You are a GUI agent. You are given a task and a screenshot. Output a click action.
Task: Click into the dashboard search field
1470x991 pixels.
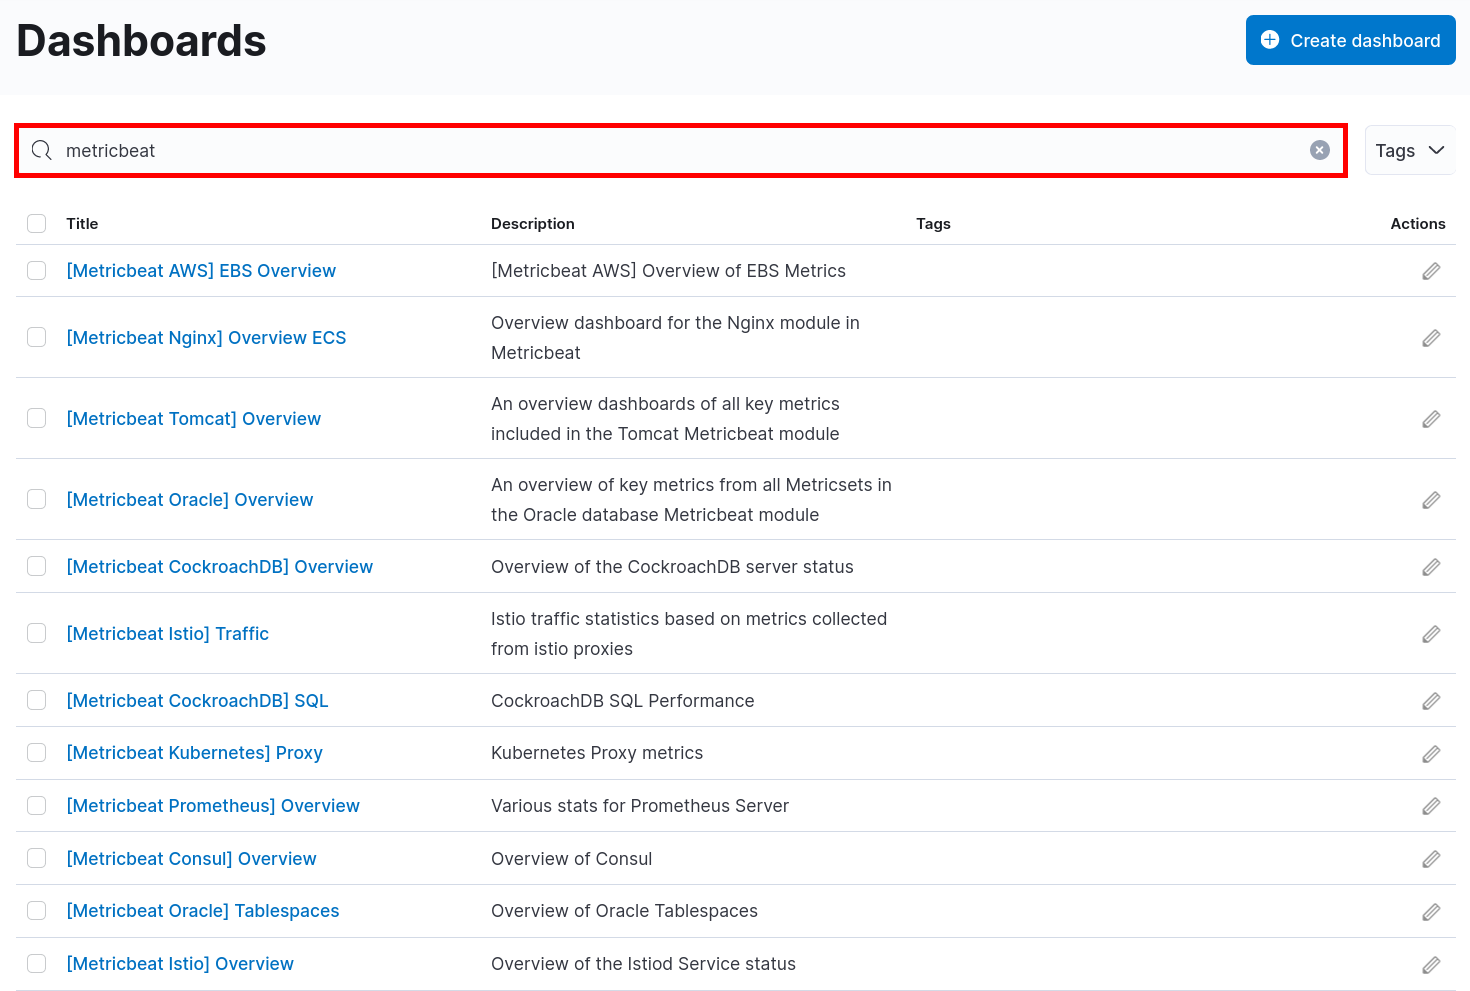680,150
